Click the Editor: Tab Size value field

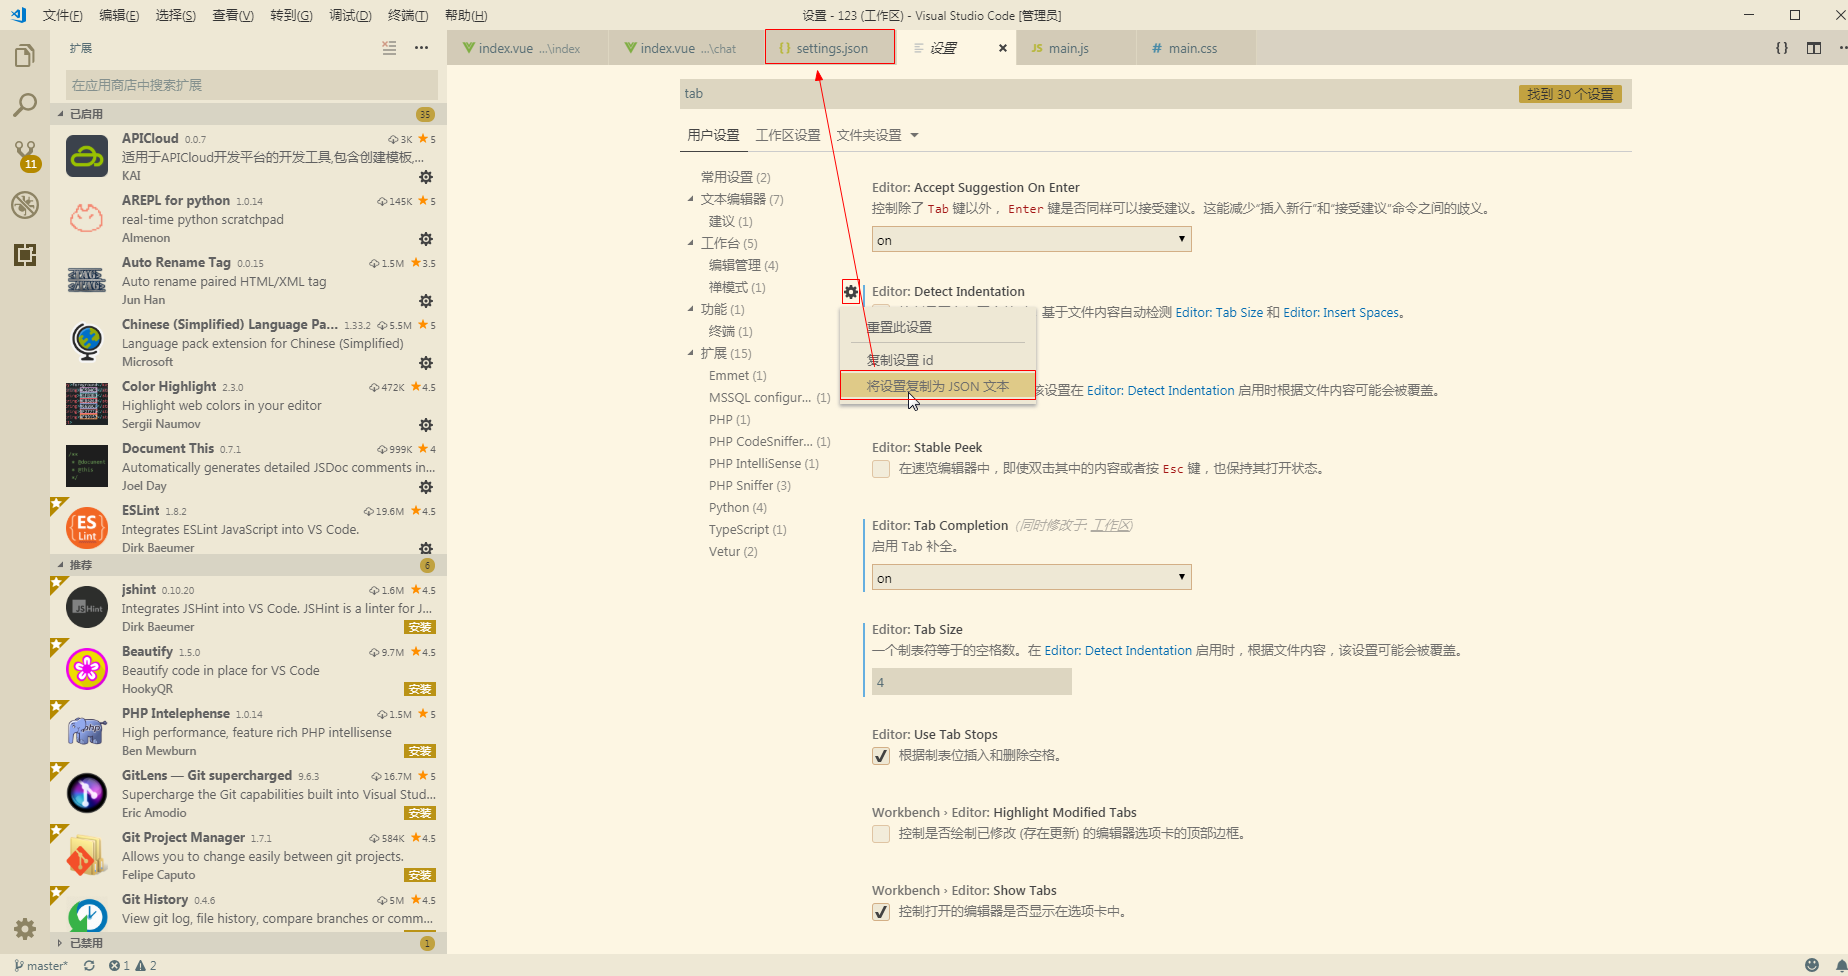tap(972, 683)
